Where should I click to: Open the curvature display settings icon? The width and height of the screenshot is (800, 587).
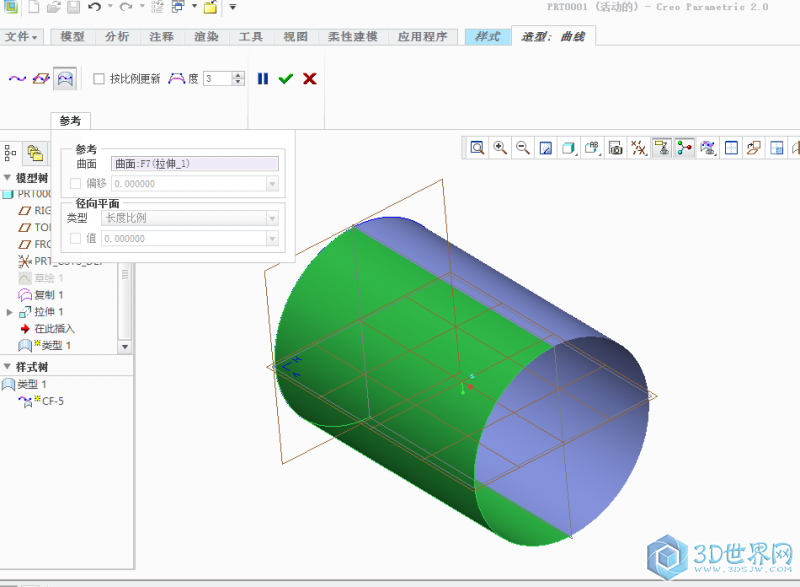coord(708,148)
